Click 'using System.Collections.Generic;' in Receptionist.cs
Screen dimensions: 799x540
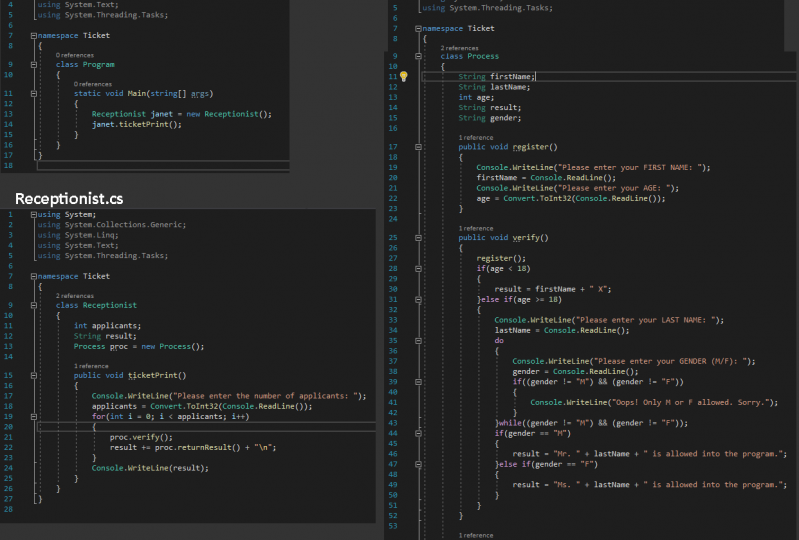[112, 225]
